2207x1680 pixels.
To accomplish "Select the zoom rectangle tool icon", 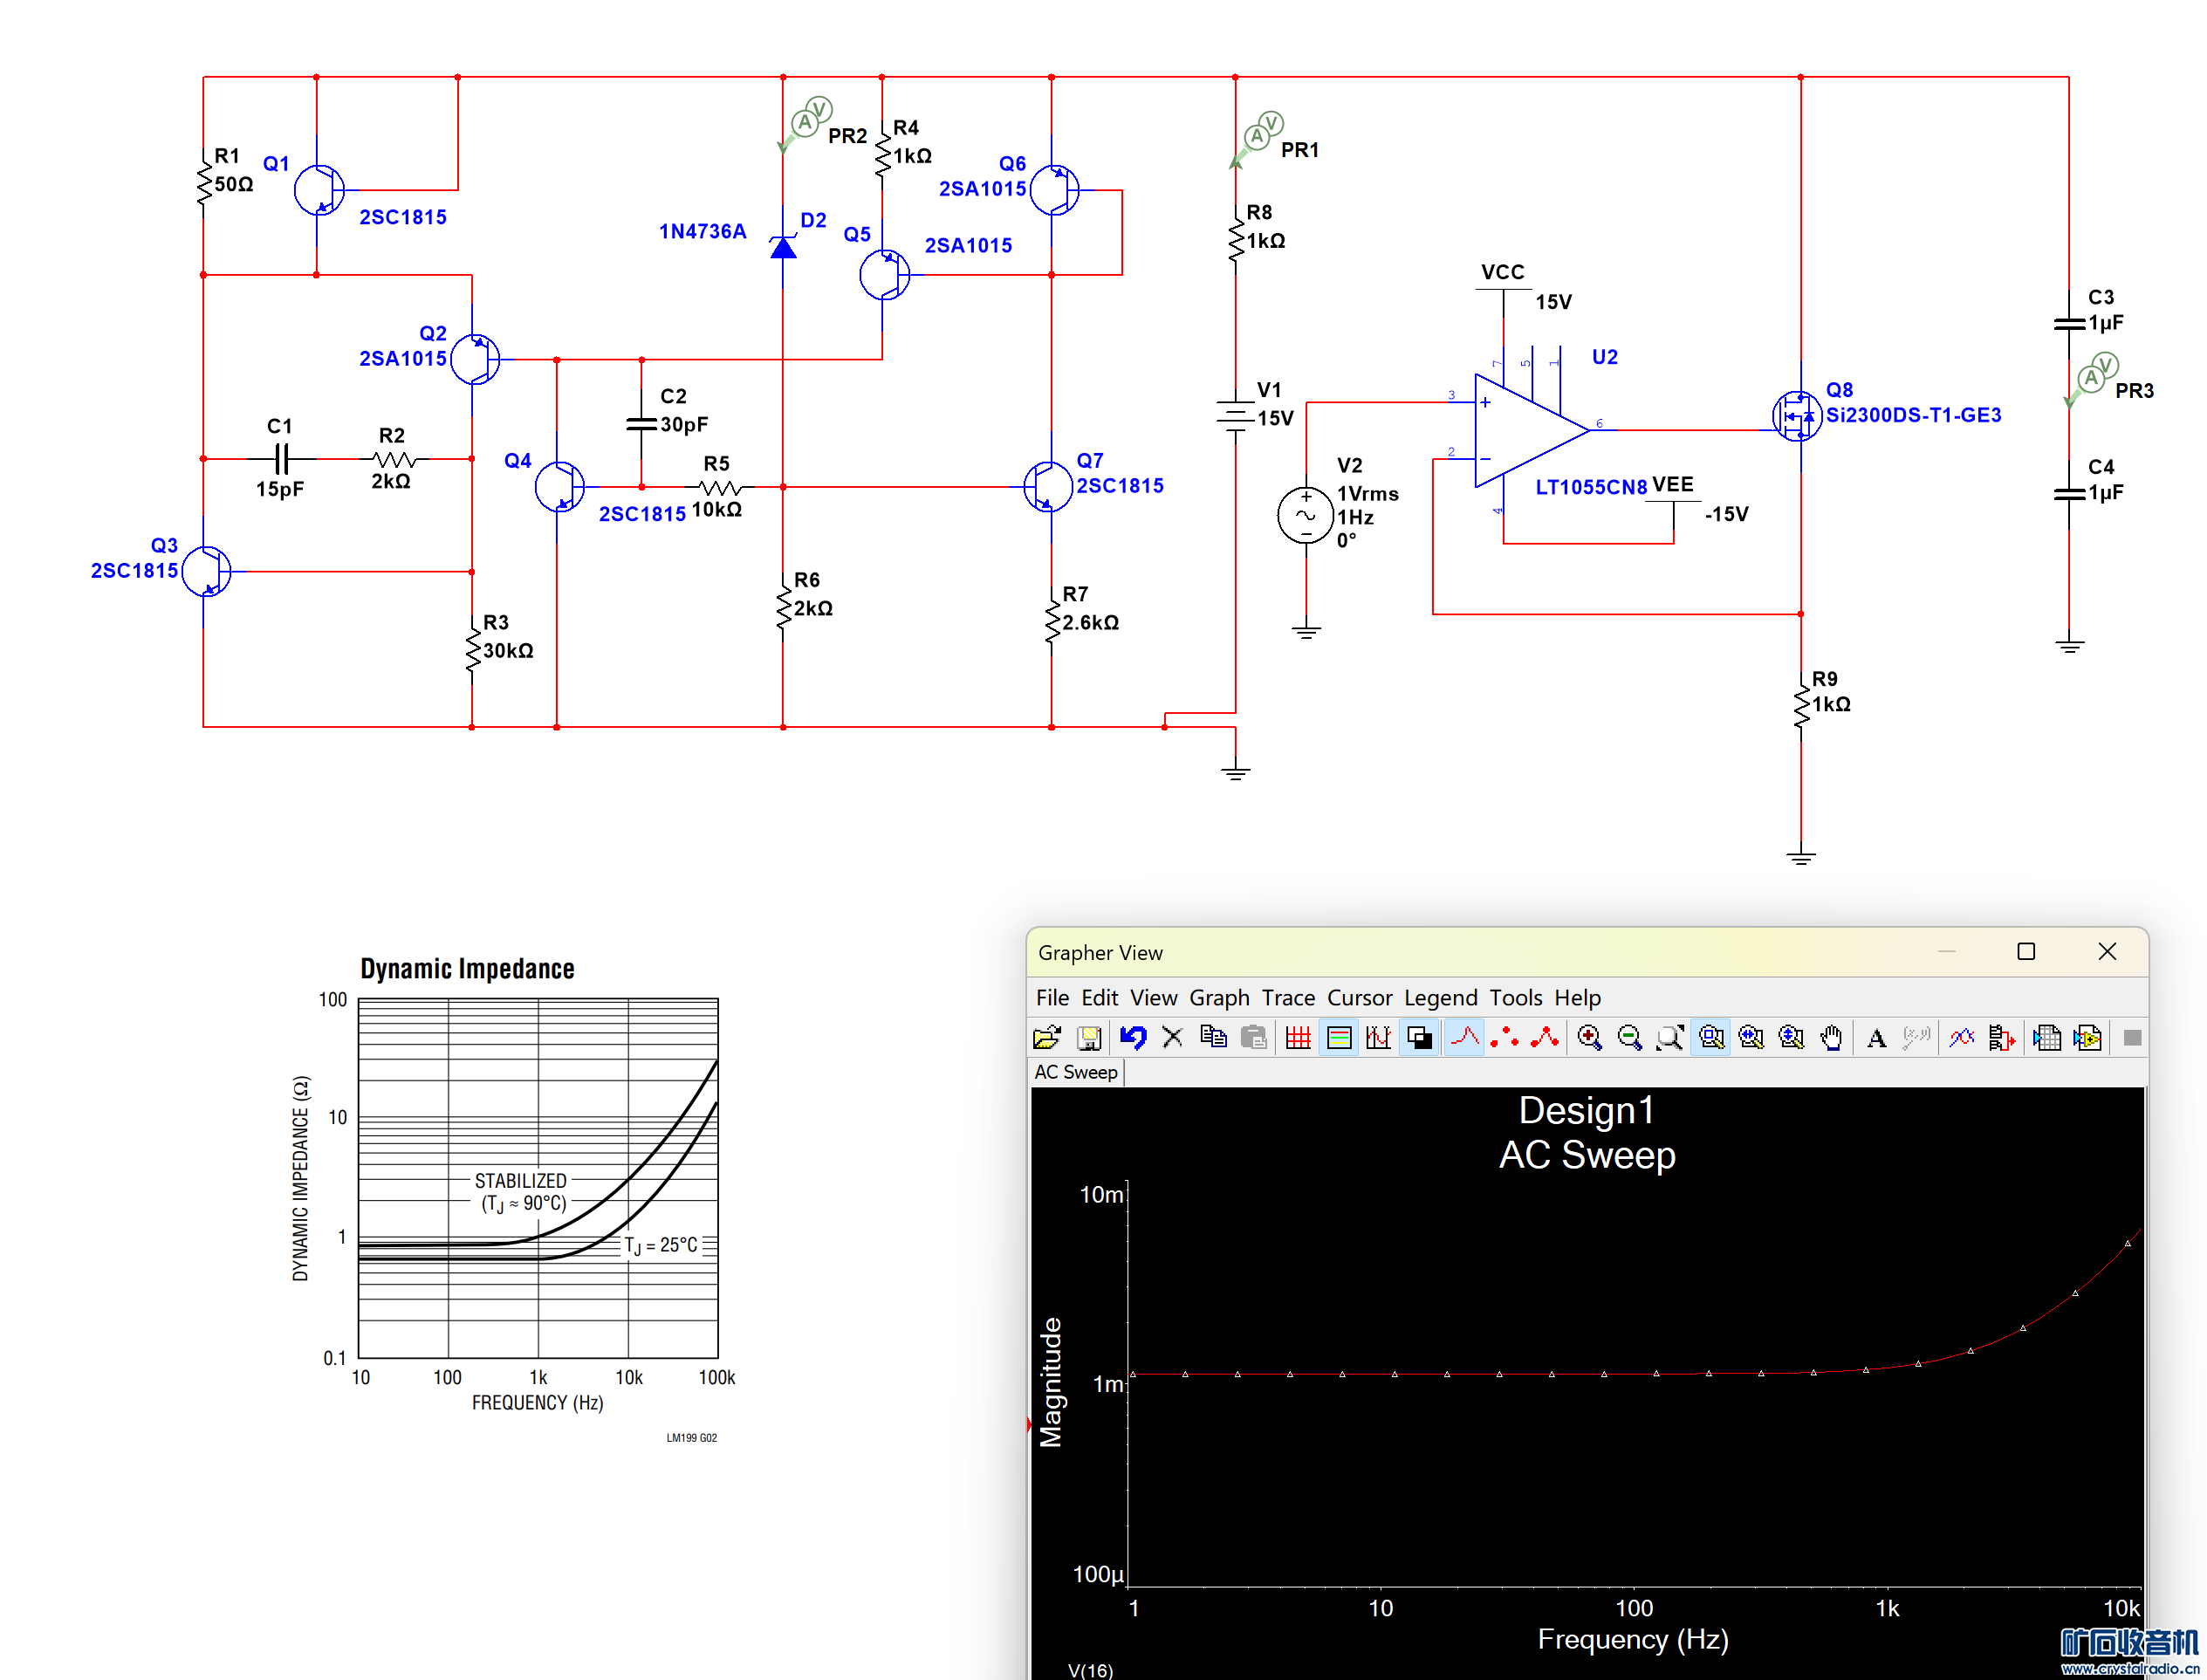I will click(x=1711, y=1038).
